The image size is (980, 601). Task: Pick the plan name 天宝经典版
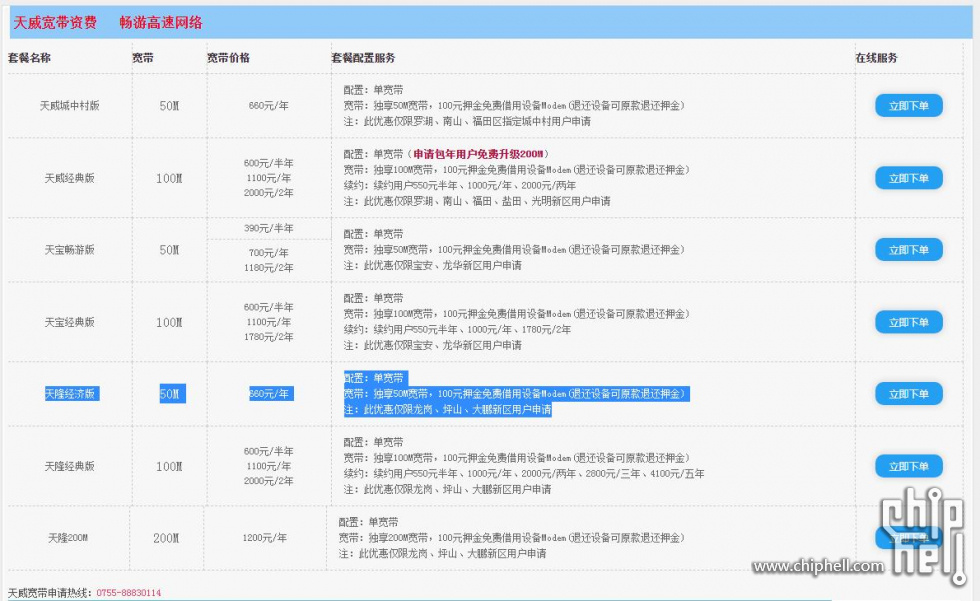tap(69, 322)
